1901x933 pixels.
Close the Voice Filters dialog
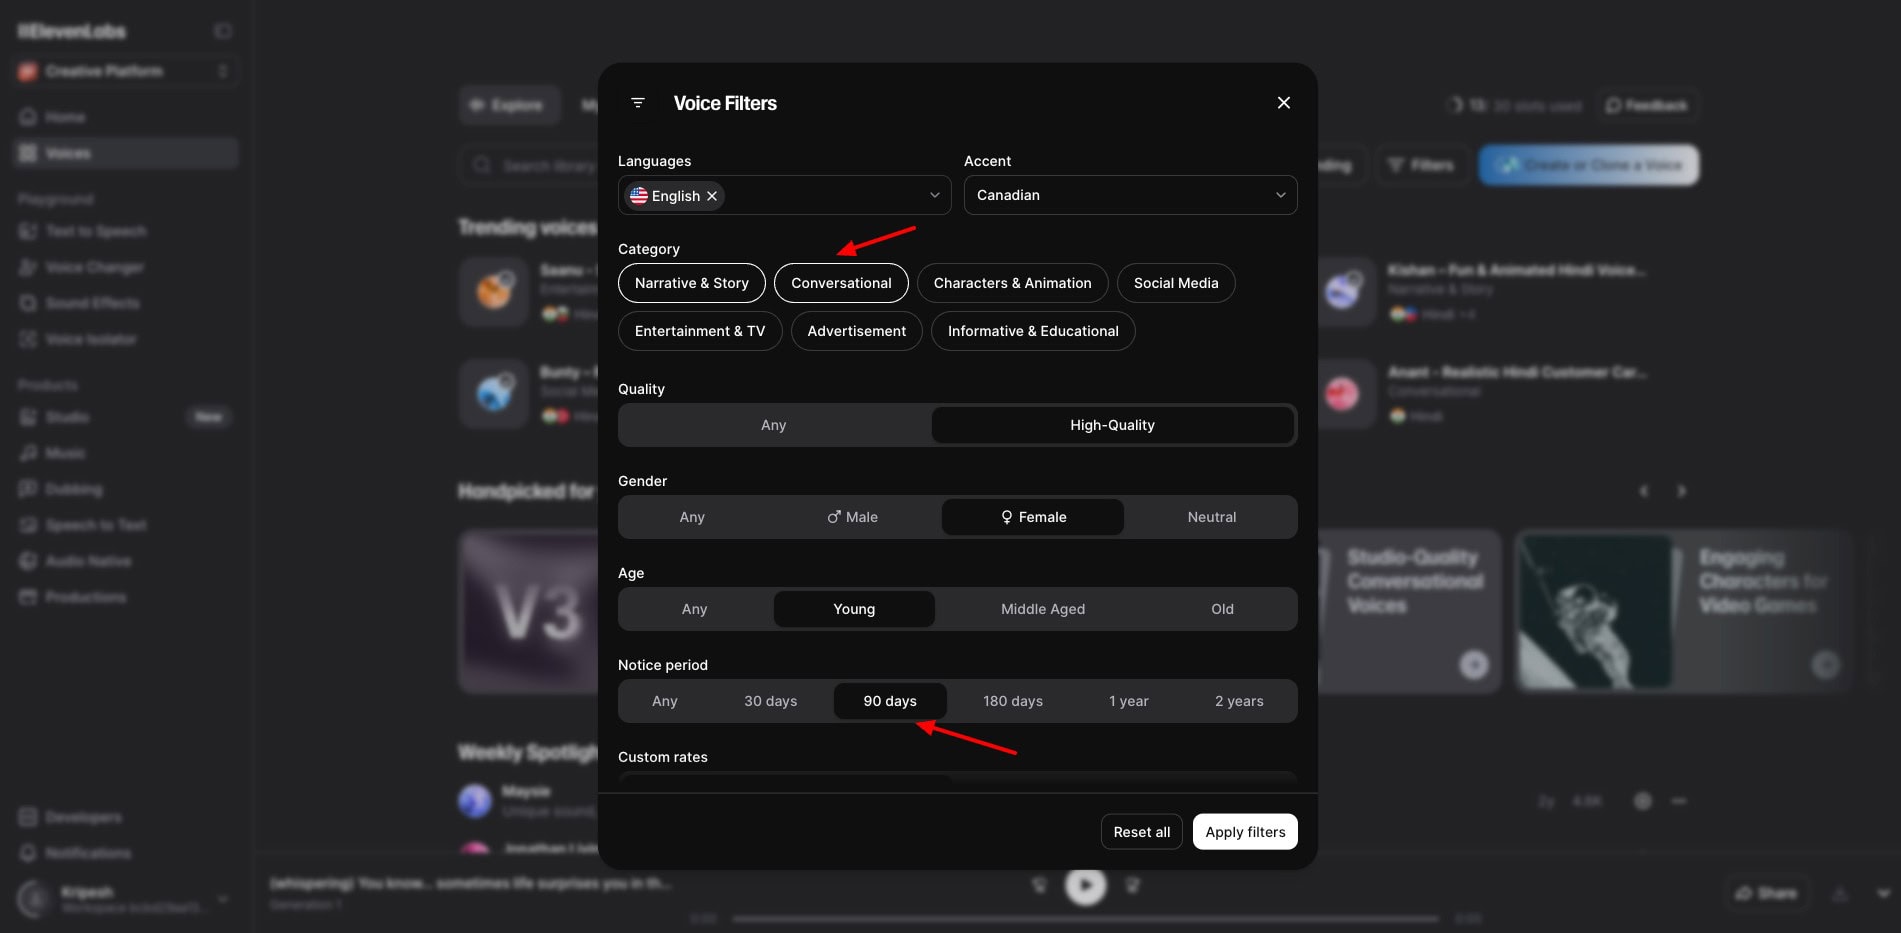click(x=1284, y=103)
